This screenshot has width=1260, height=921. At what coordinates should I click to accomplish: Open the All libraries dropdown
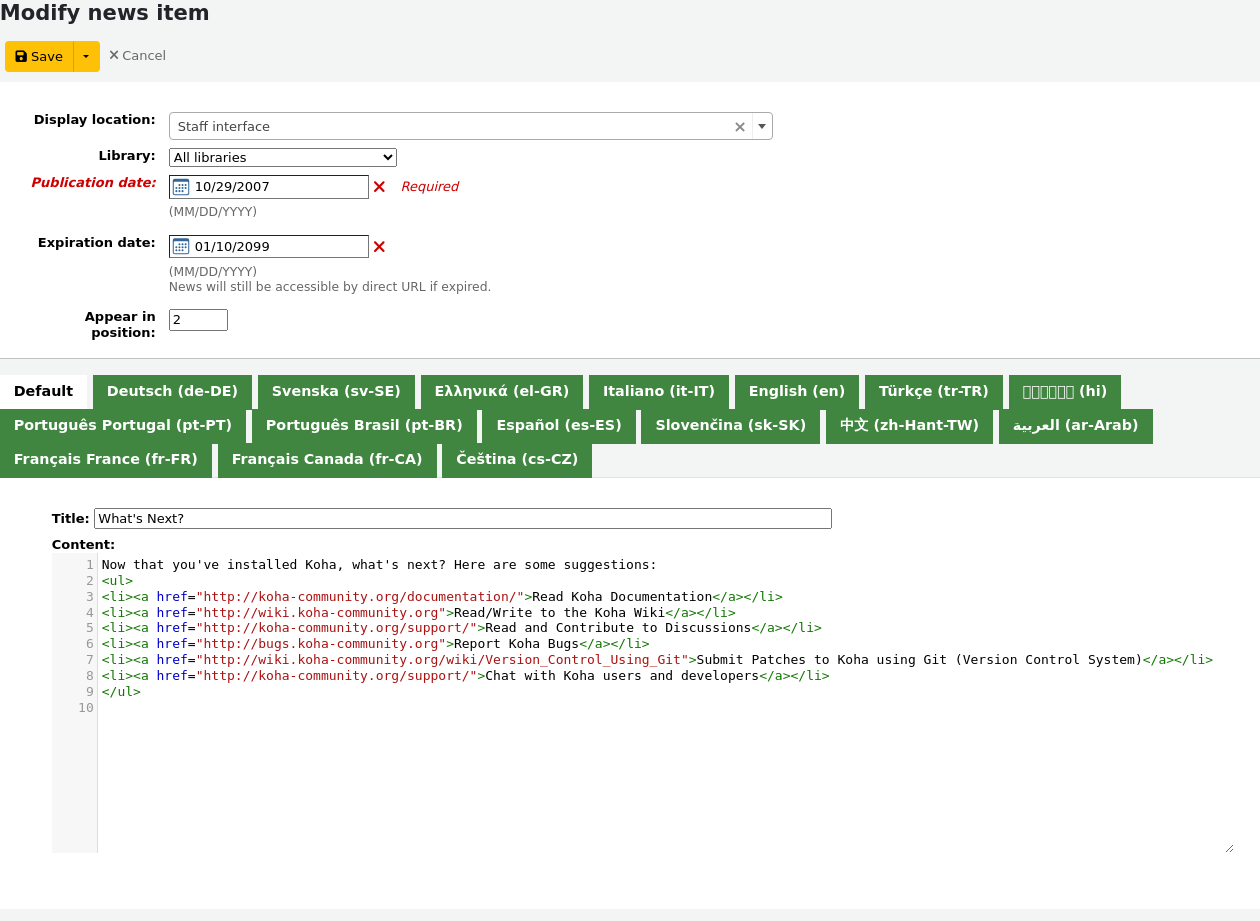click(282, 157)
